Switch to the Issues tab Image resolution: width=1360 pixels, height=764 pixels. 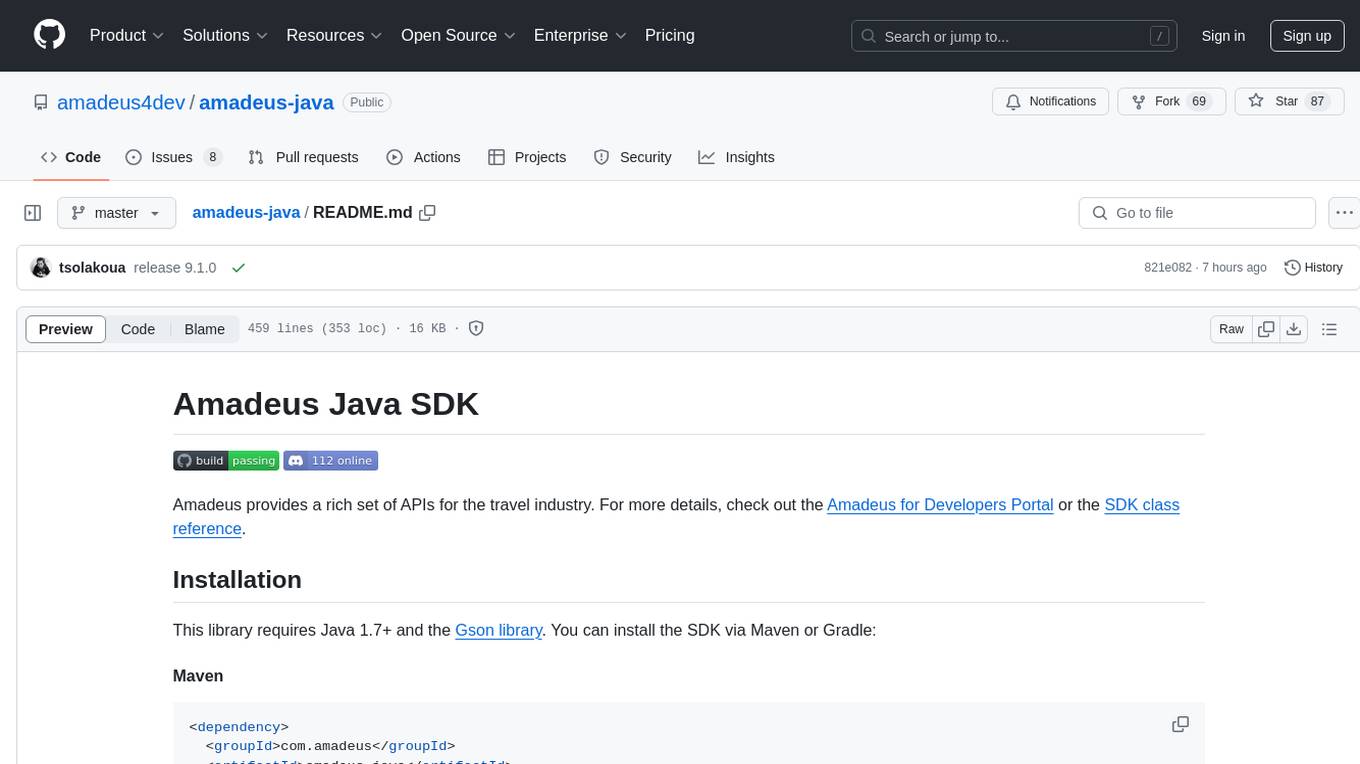(173, 157)
